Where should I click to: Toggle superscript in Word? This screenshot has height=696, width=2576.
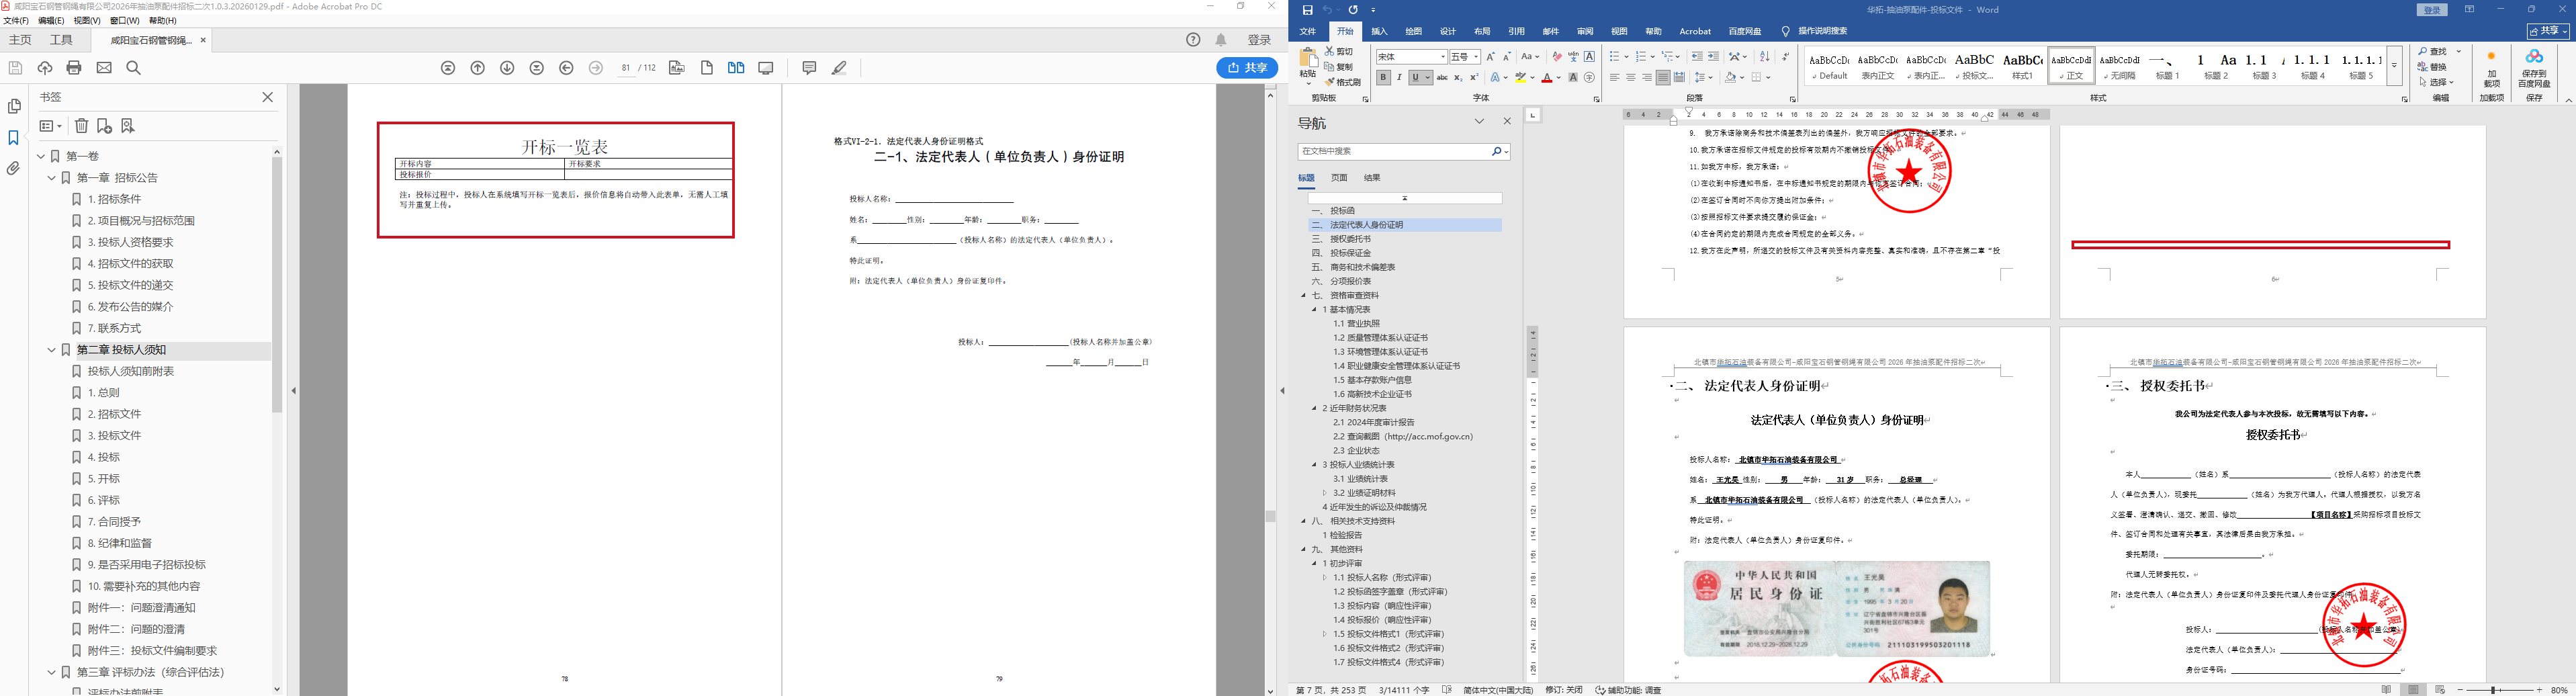pos(1474,77)
